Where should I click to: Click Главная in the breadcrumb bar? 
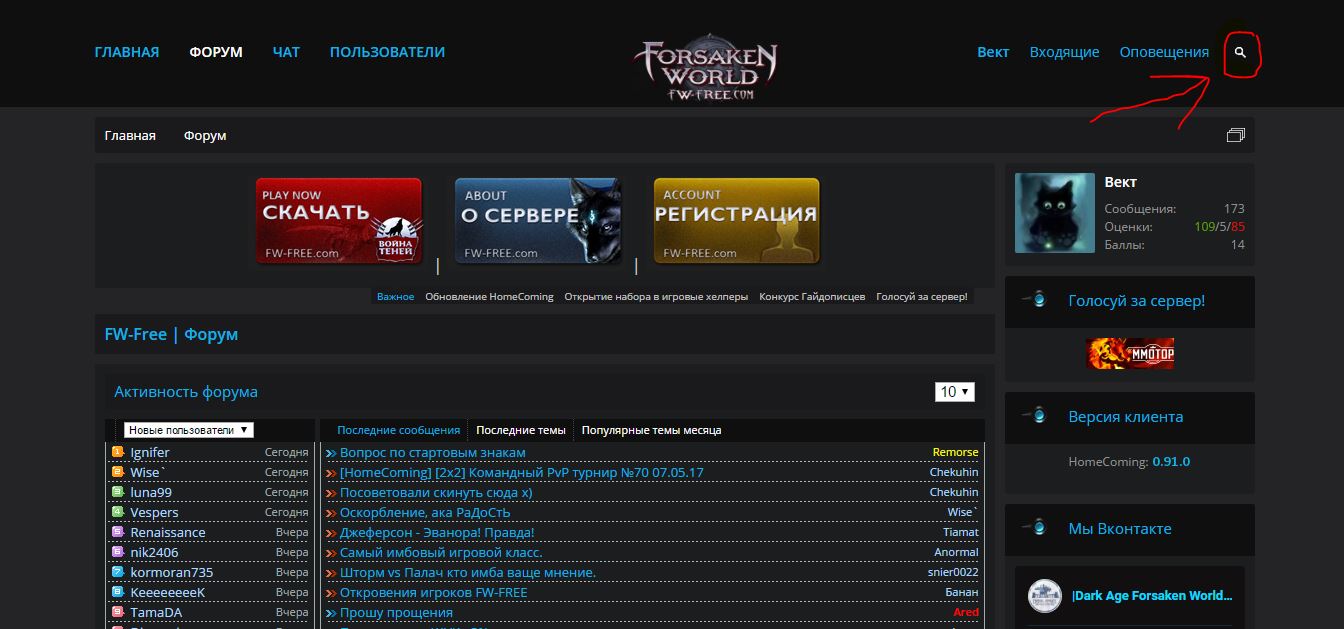pyautogui.click(x=130, y=135)
